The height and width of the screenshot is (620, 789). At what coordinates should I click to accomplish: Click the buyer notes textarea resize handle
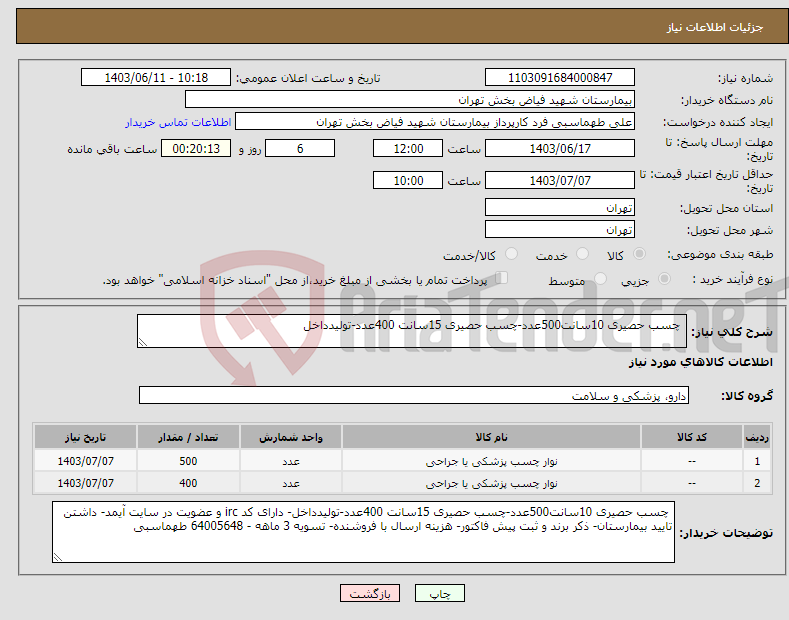click(58, 557)
